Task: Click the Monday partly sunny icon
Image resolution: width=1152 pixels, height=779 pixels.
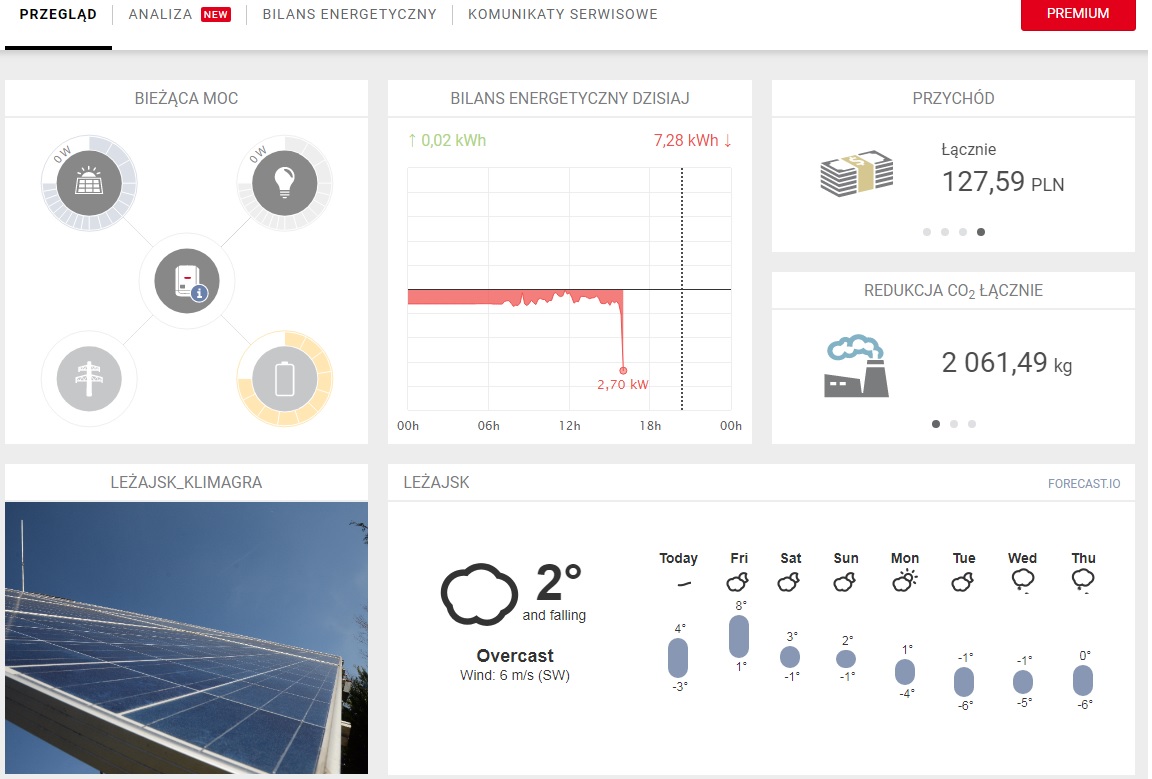Action: click(905, 581)
